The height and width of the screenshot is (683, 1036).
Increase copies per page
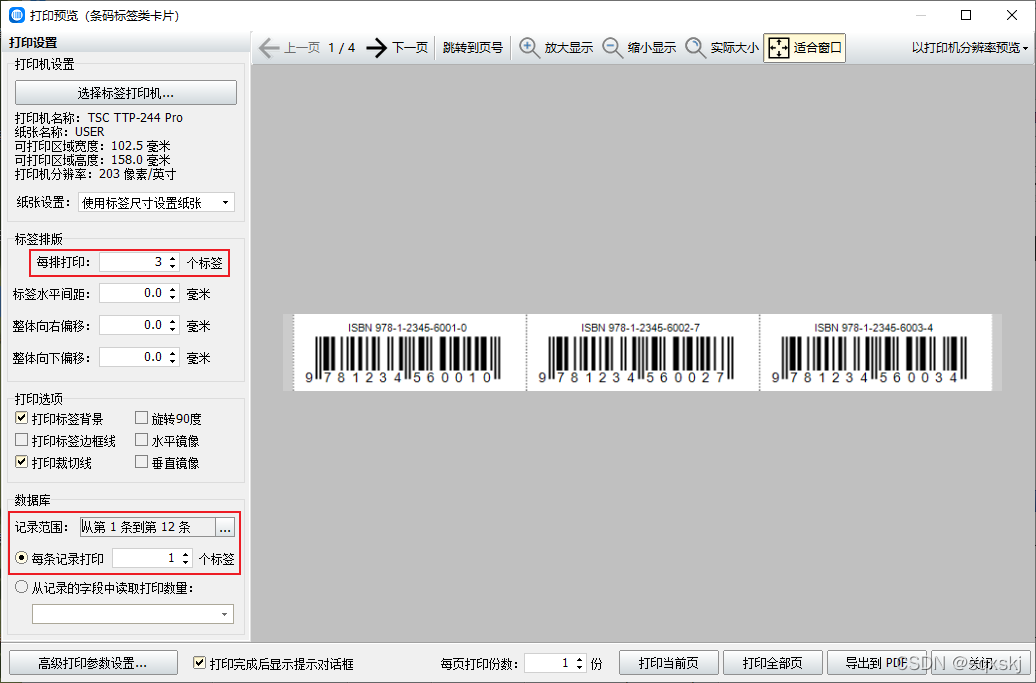579,659
